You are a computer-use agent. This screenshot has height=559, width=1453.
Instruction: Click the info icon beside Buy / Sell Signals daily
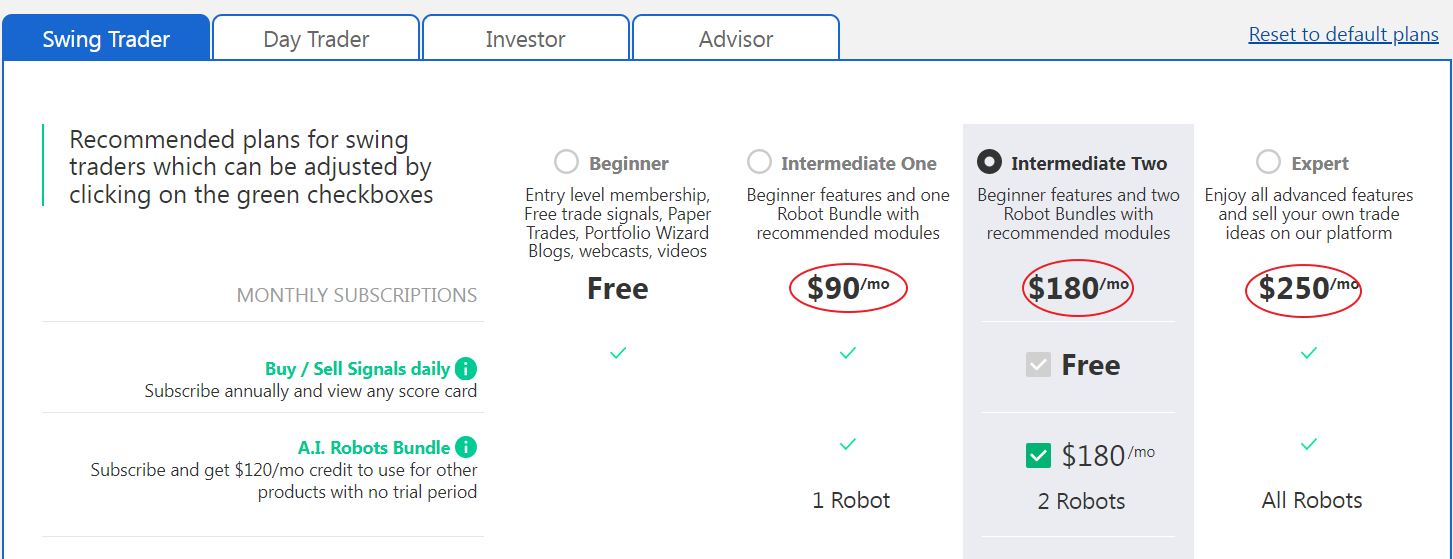465,368
